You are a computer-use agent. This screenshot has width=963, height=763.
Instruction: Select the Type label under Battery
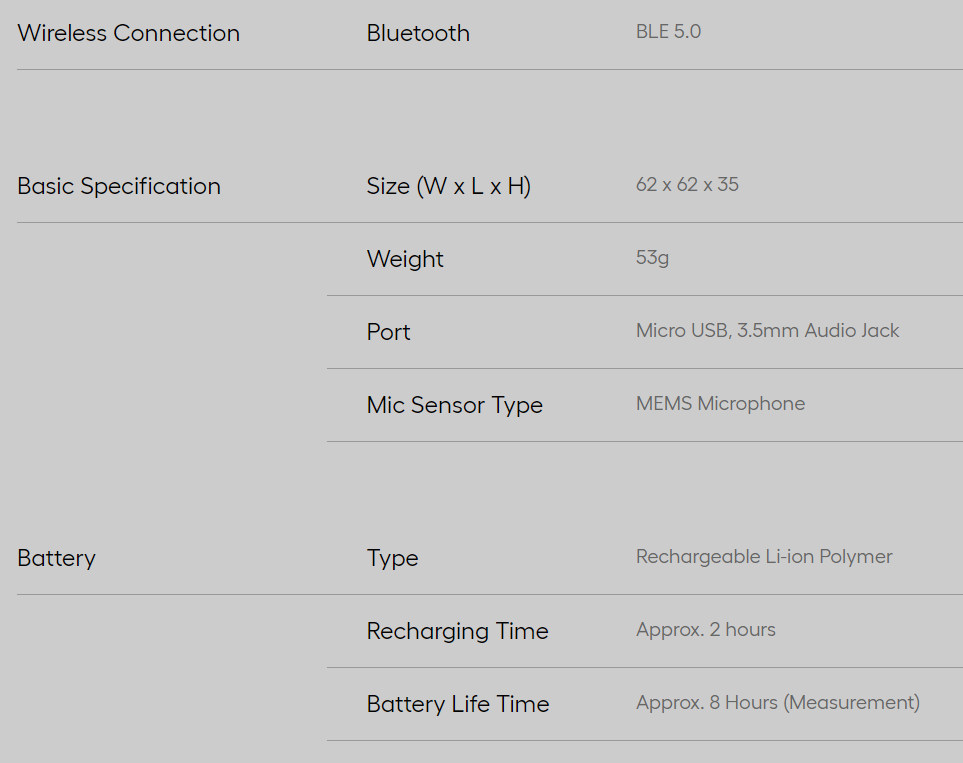392,558
